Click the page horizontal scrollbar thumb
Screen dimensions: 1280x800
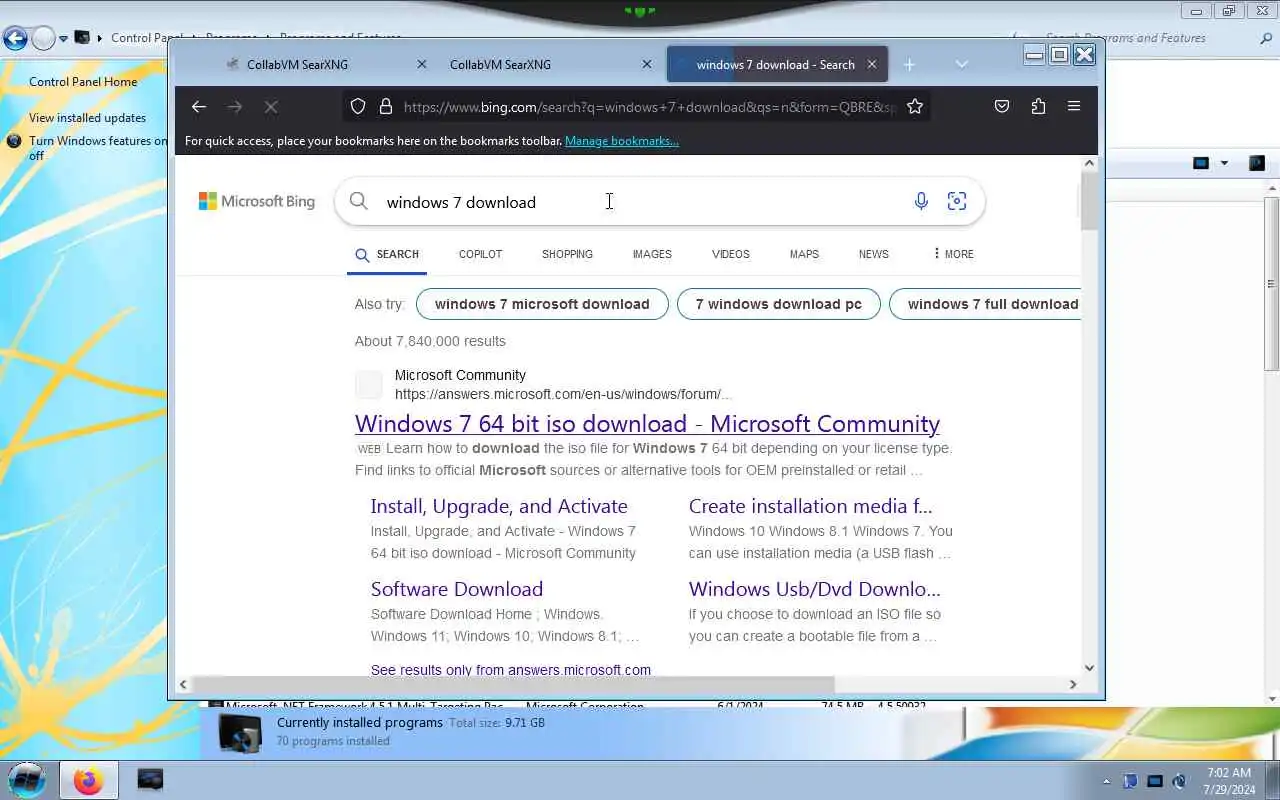[512, 685]
